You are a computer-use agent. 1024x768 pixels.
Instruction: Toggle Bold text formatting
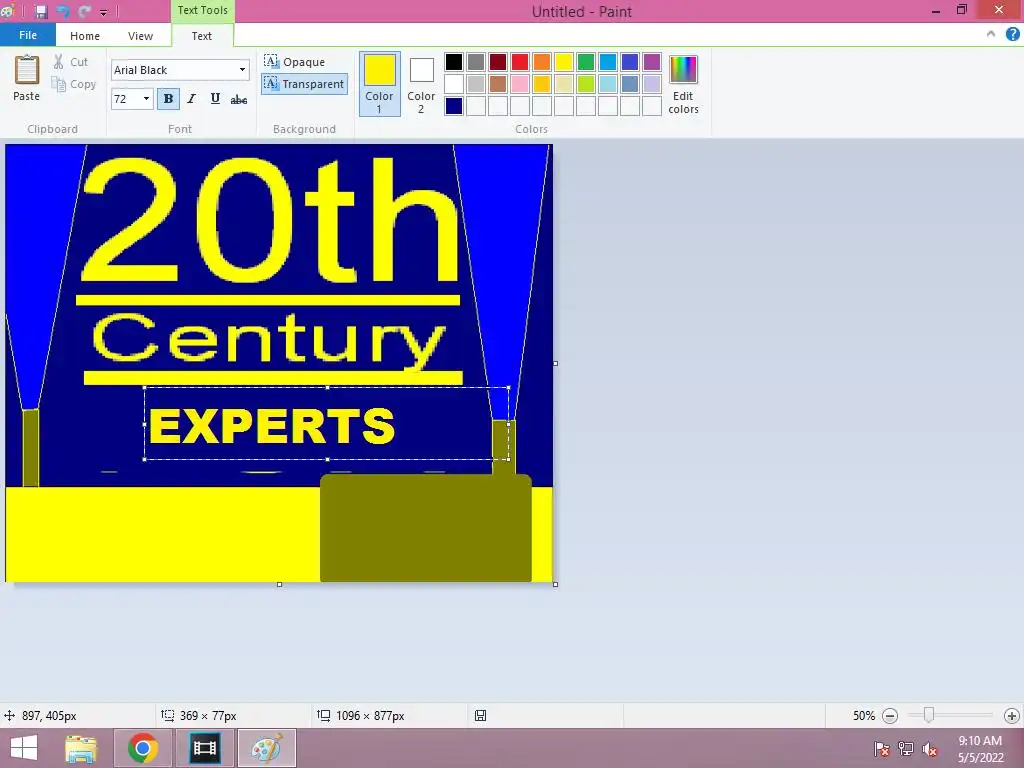(x=168, y=99)
